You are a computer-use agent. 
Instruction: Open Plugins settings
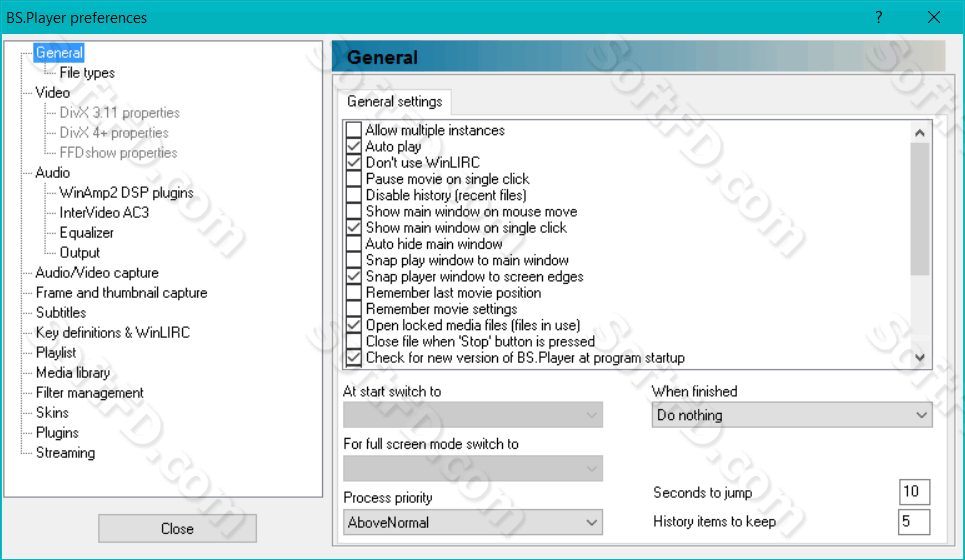tap(57, 433)
